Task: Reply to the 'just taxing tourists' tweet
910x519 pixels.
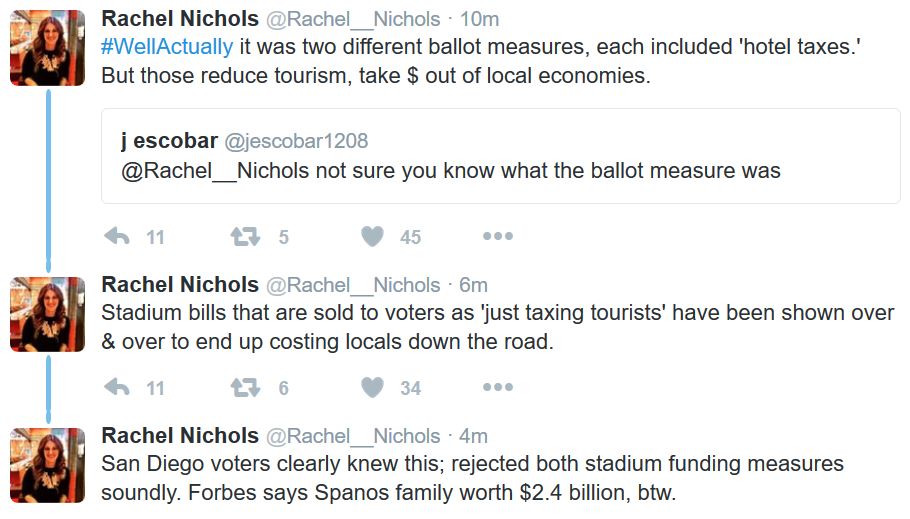Action: pos(117,387)
